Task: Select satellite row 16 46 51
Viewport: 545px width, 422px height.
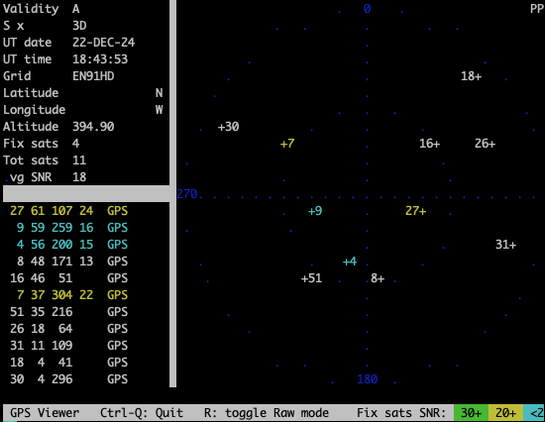Action: (x=69, y=278)
